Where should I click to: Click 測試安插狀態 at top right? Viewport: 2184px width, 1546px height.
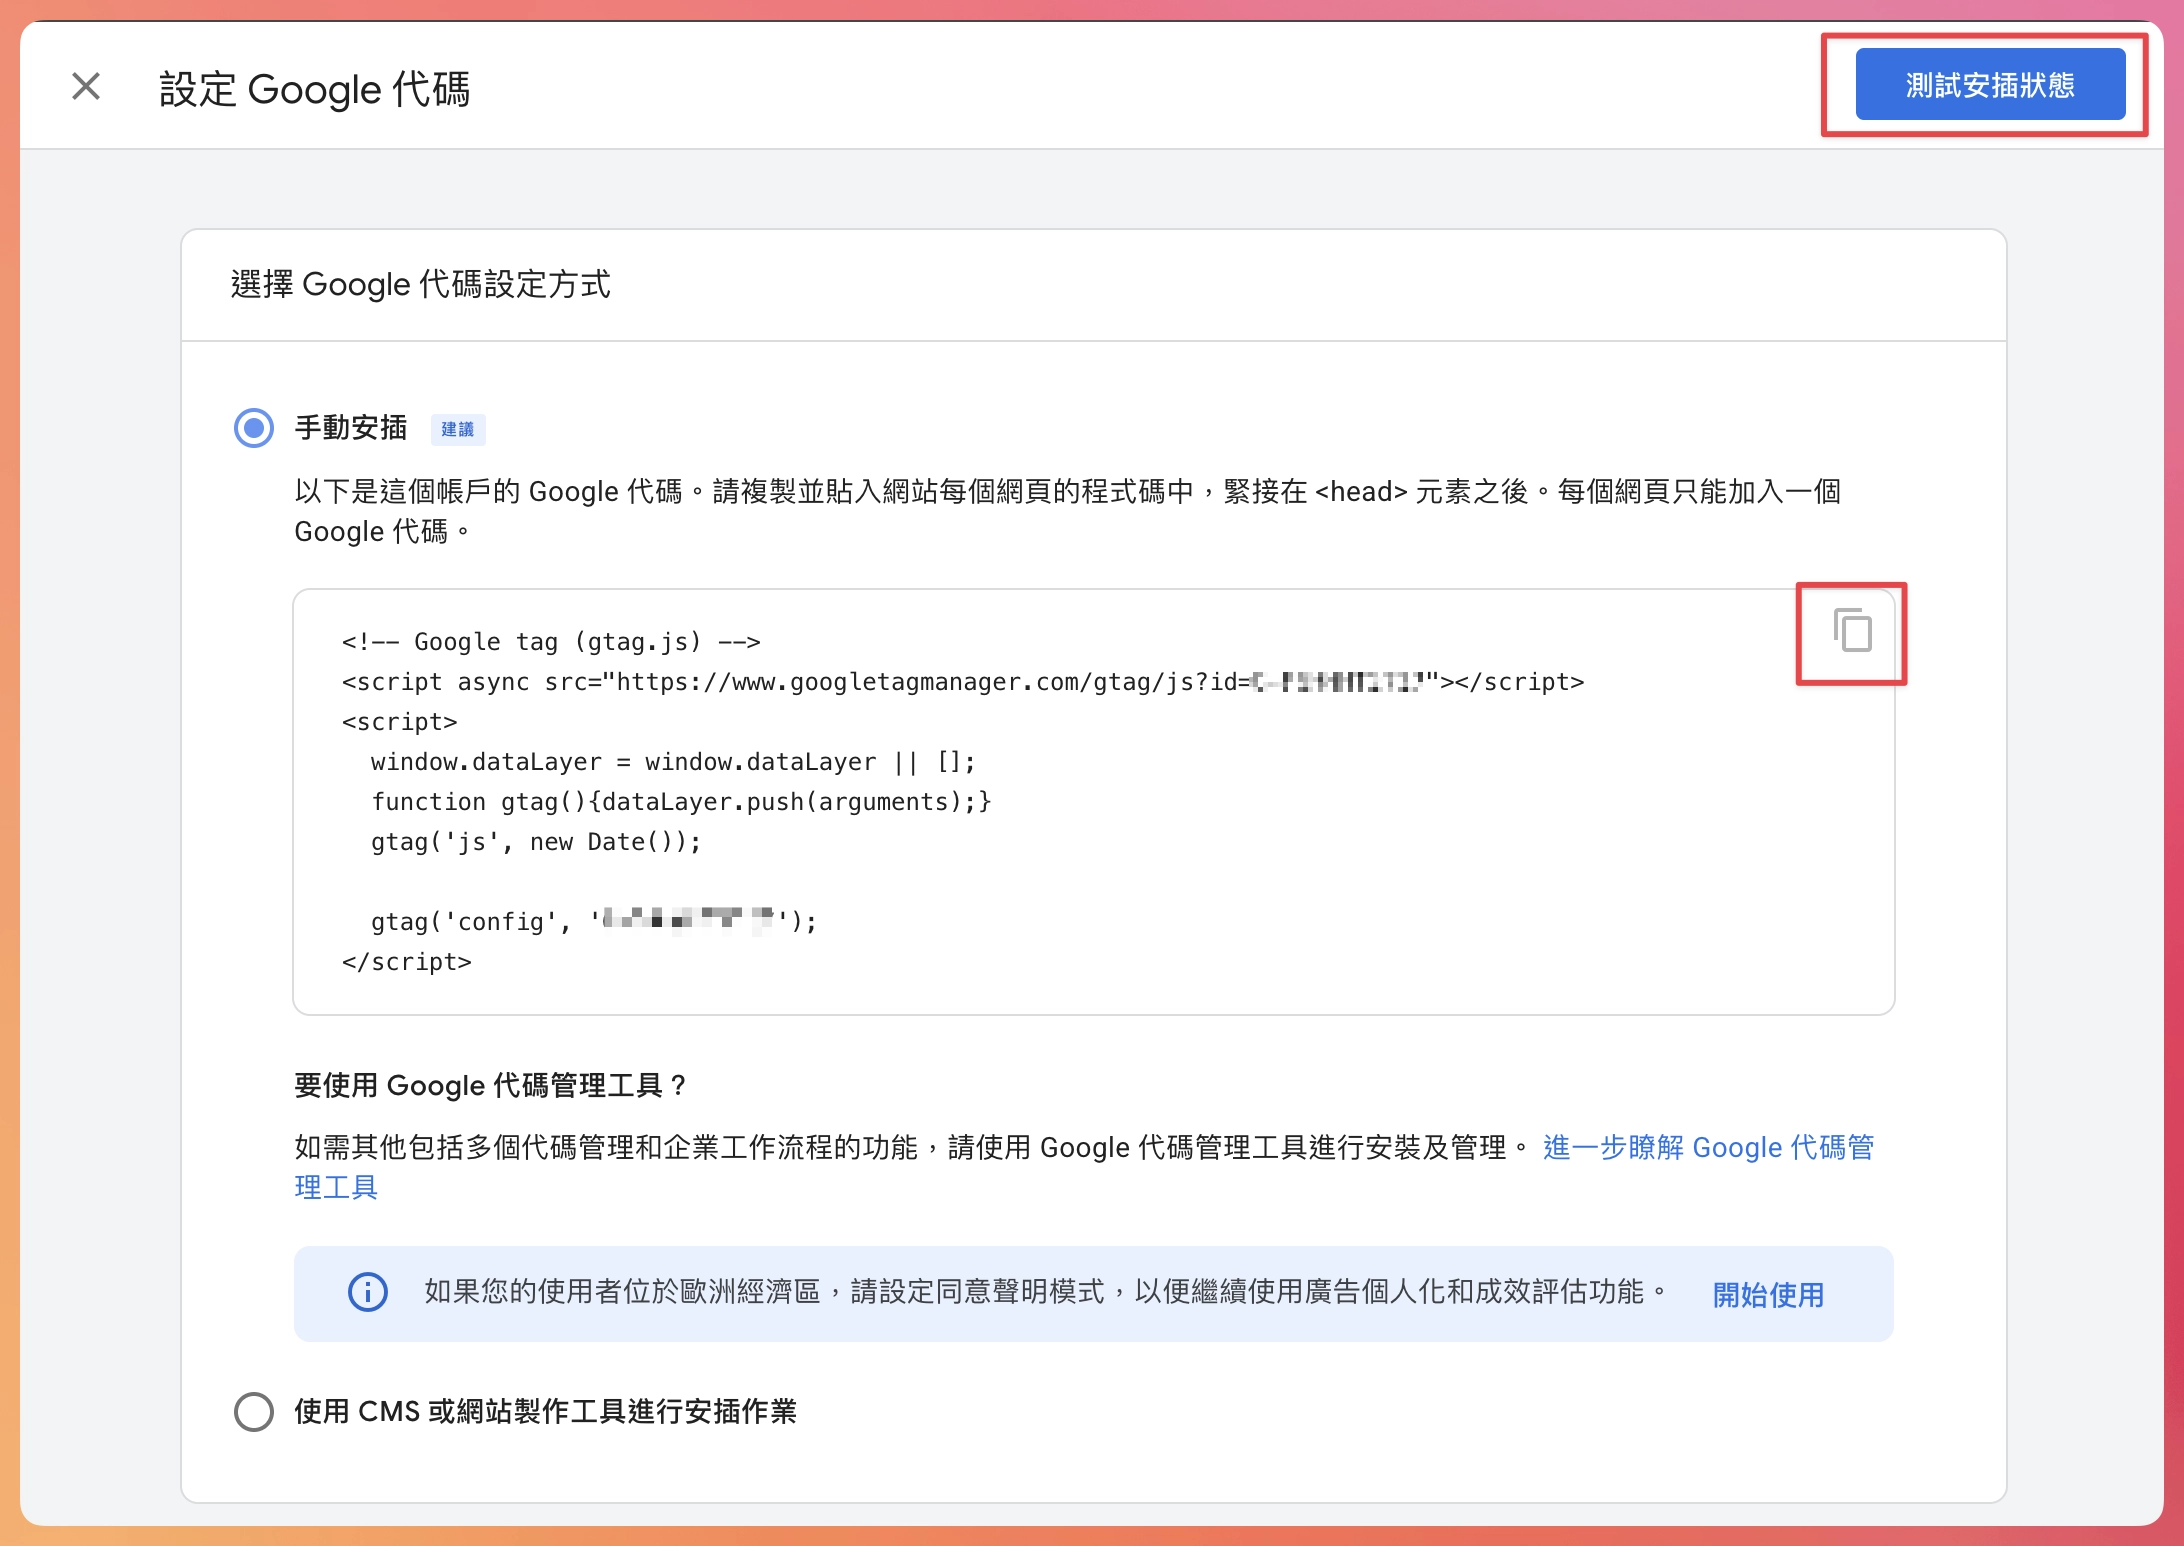click(x=1991, y=85)
